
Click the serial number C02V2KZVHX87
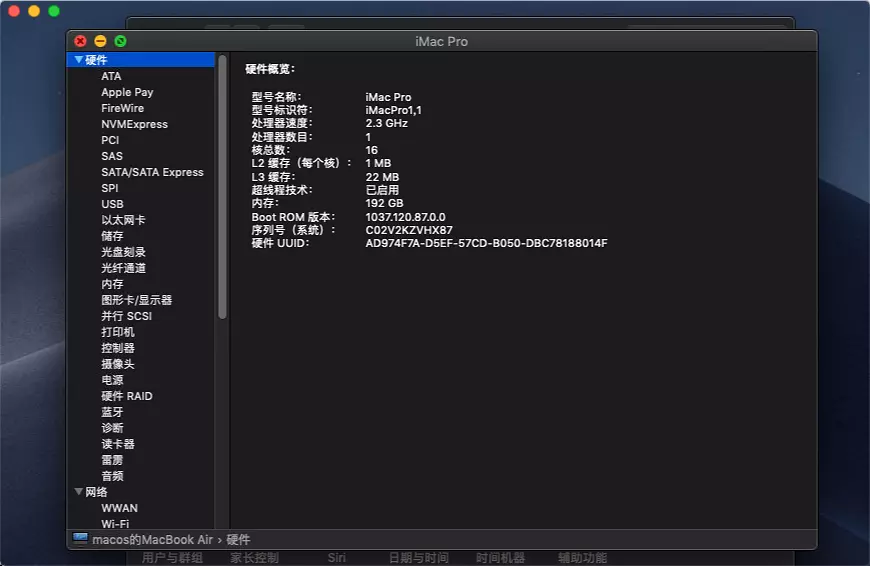click(x=409, y=230)
